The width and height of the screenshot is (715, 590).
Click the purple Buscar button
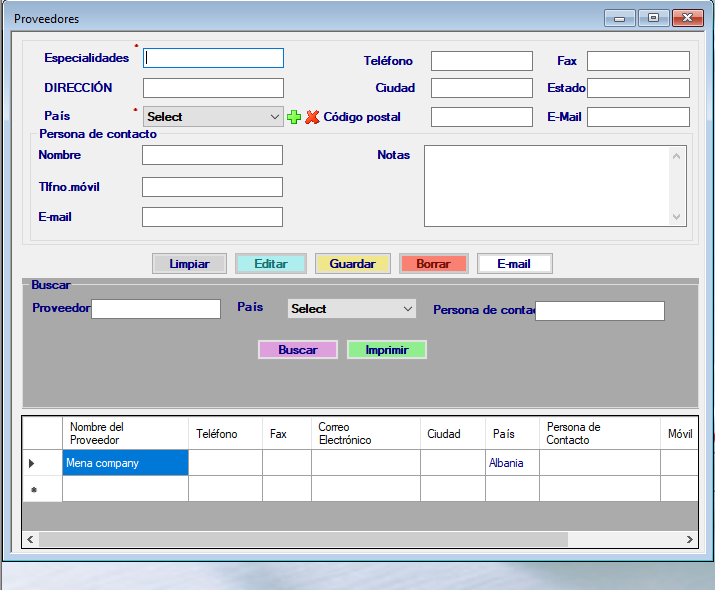pos(297,350)
